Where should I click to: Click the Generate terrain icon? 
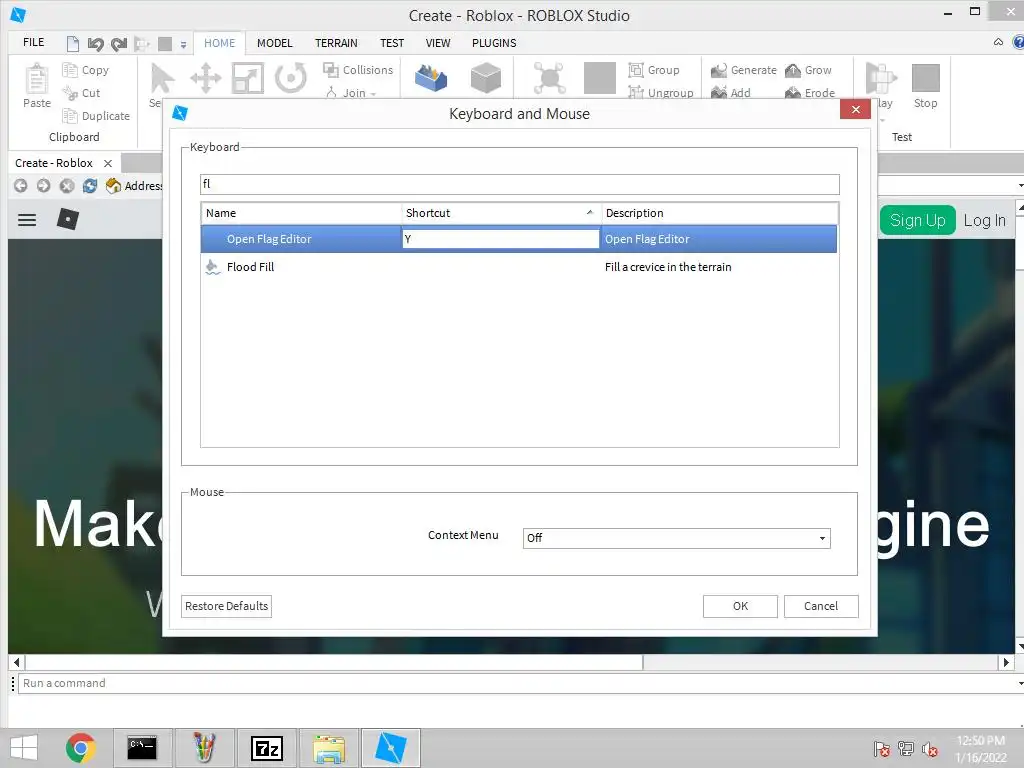click(719, 70)
